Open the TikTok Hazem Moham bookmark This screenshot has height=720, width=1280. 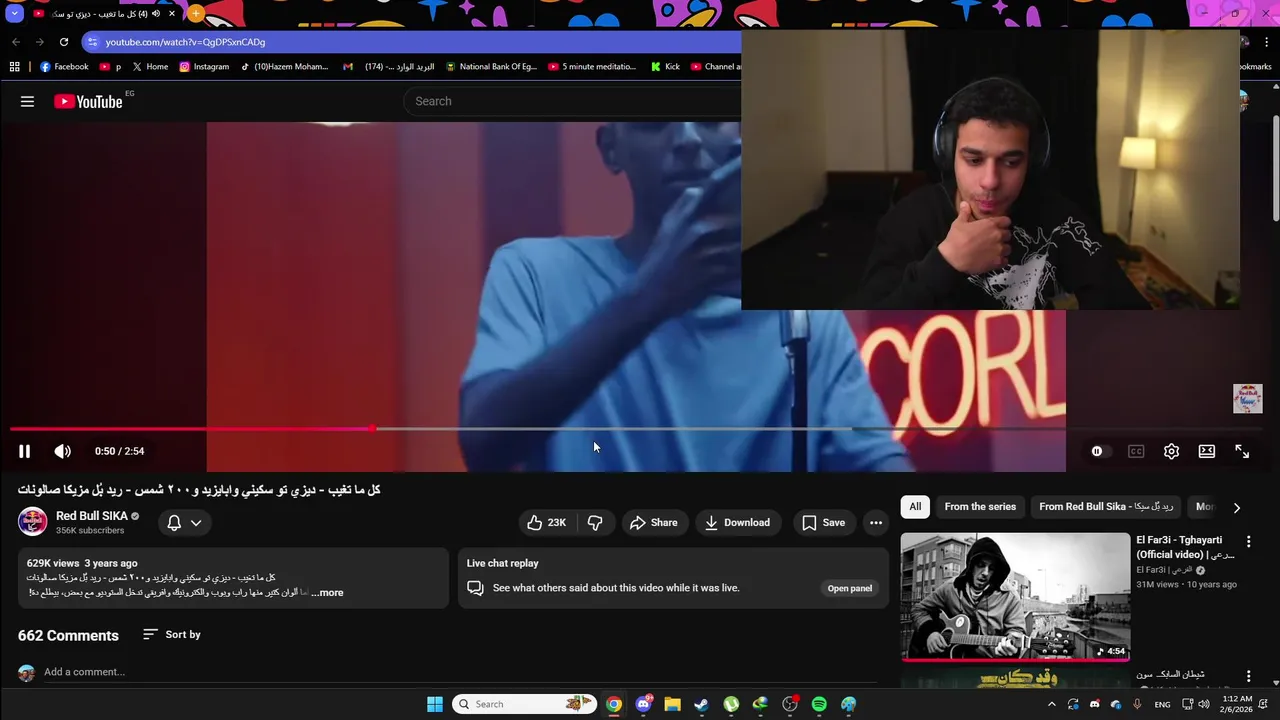click(284, 67)
